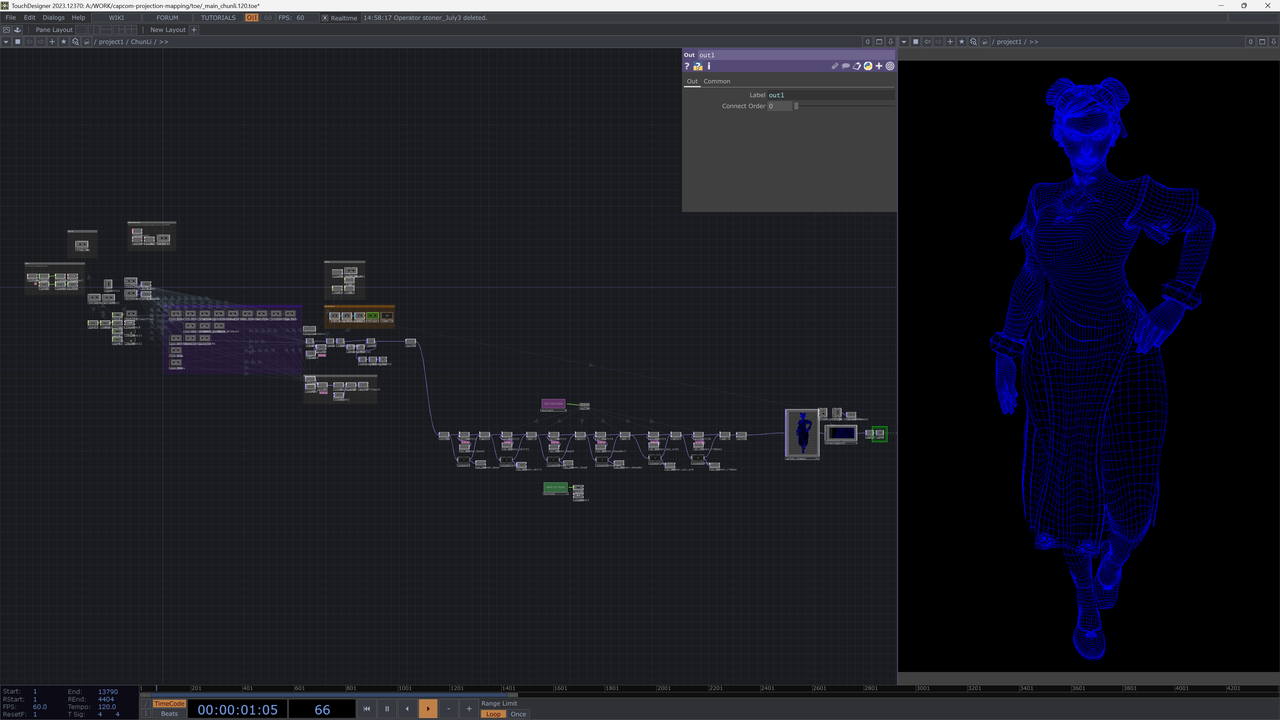This screenshot has width=1280, height=720.
Task: Click the pause button in transport
Action: pyautogui.click(x=387, y=709)
